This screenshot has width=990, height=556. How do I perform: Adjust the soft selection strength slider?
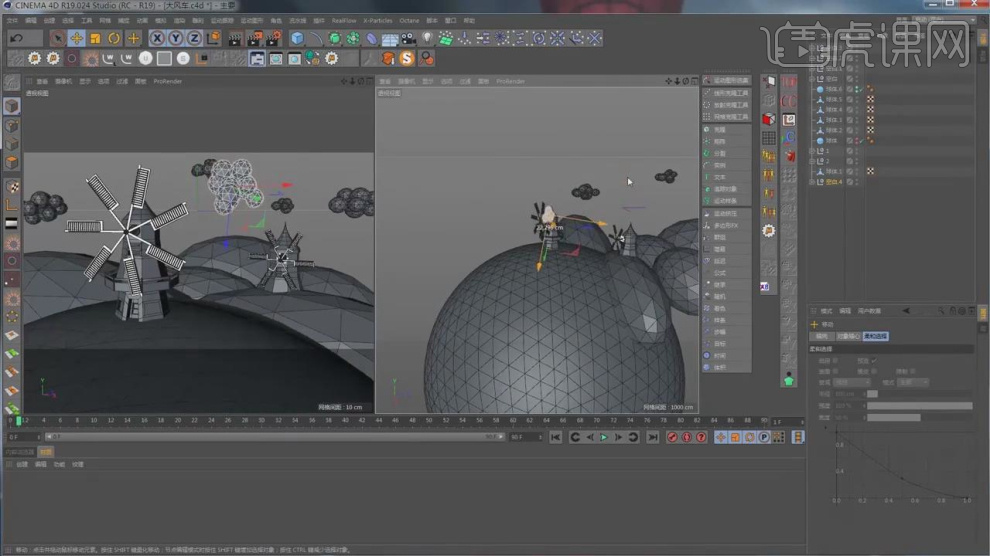(x=920, y=405)
